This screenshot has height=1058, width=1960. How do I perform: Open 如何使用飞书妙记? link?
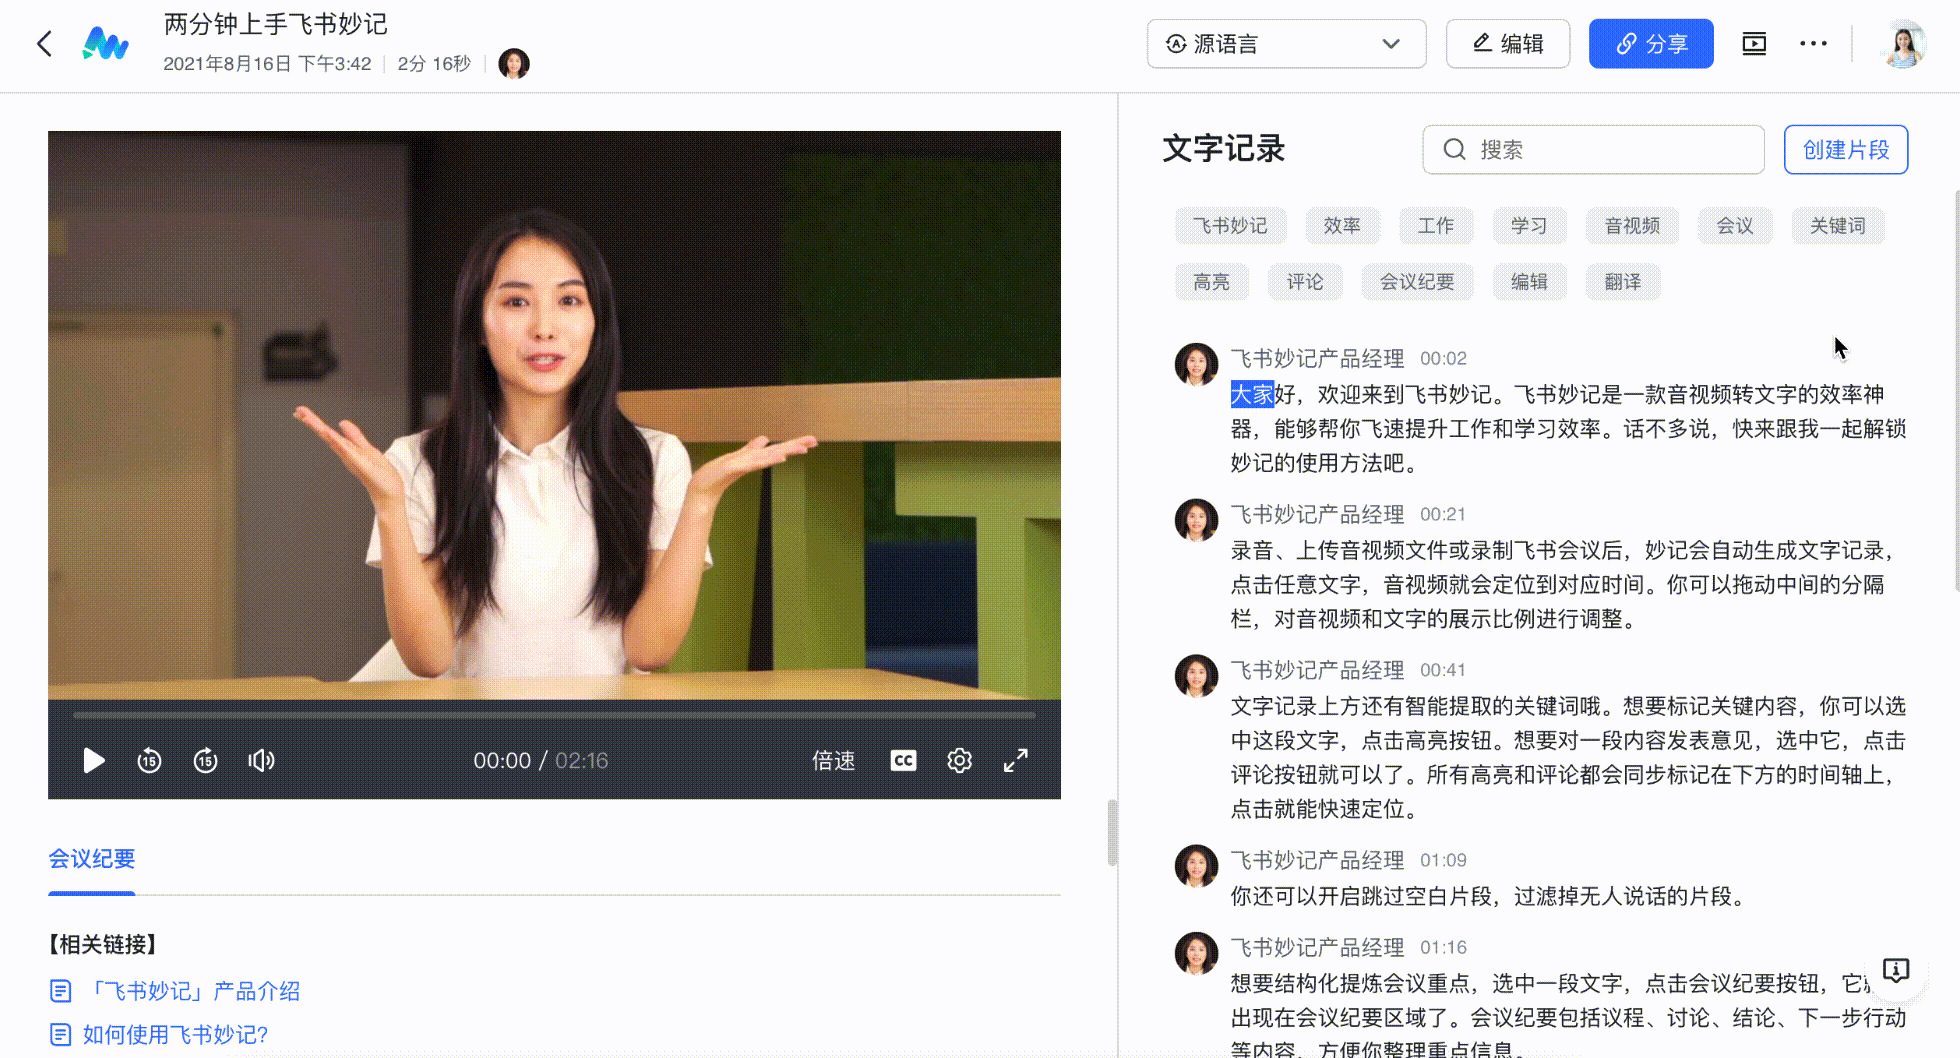pos(175,1034)
